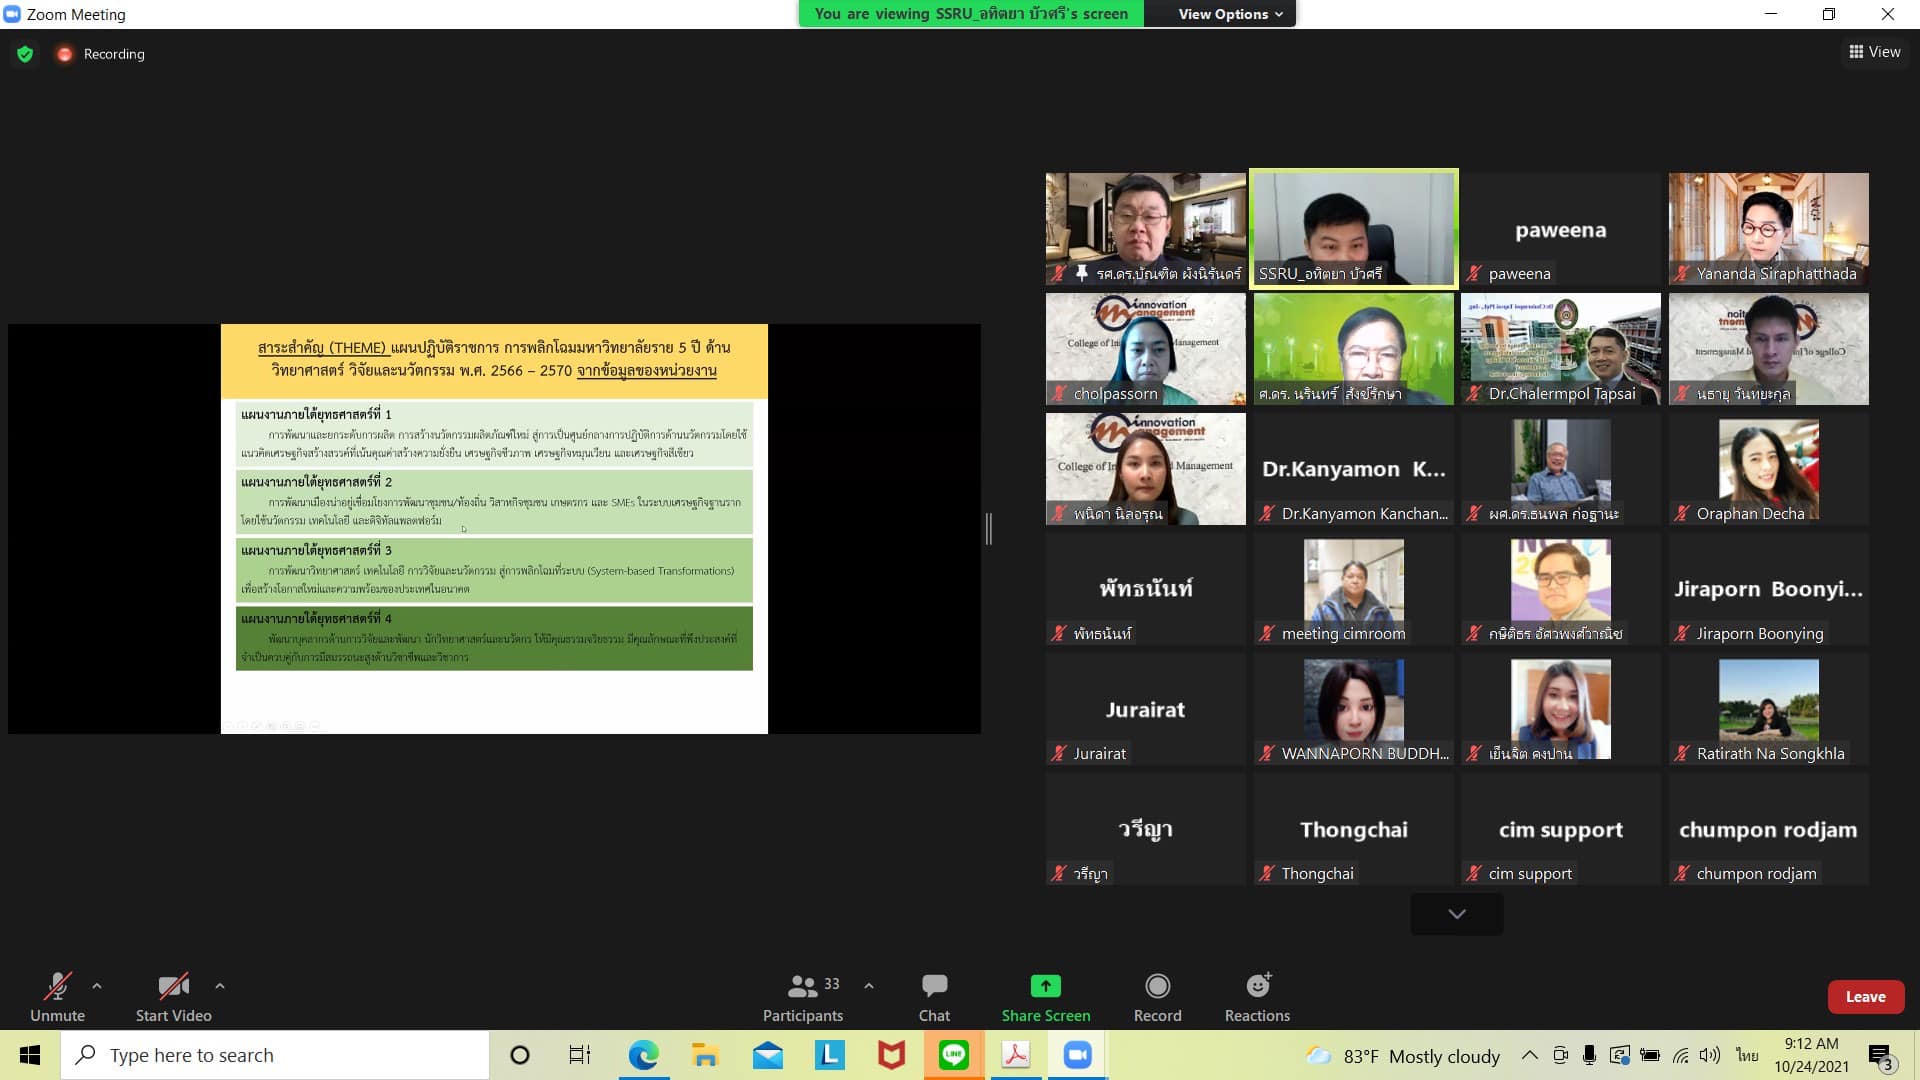This screenshot has height=1080, width=1920.
Task: Click the divider handle beside shared screen
Action: coord(988,529)
